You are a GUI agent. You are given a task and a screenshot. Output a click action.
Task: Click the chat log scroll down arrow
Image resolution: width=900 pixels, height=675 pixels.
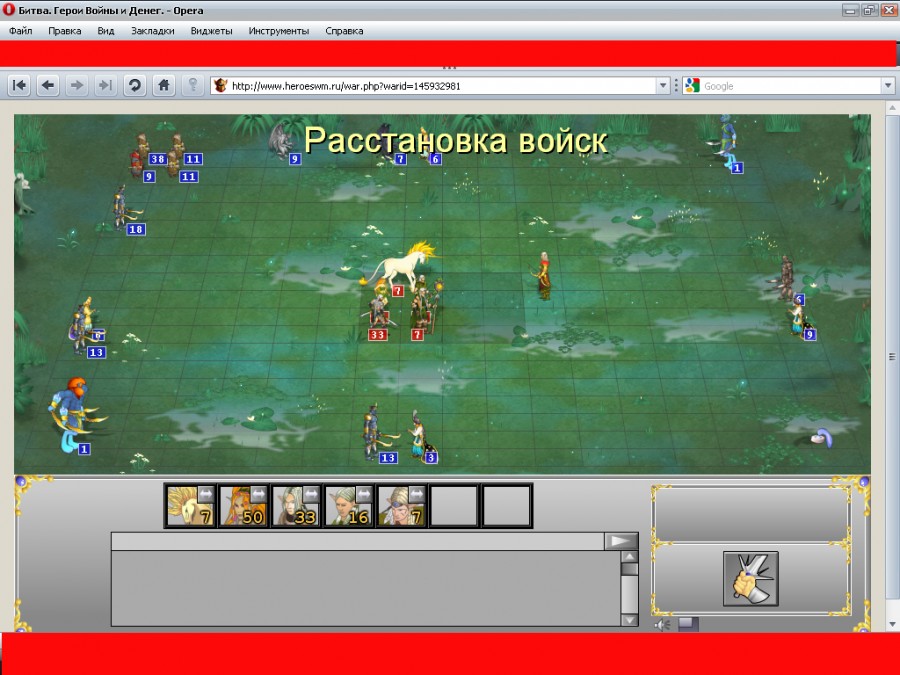(x=630, y=620)
